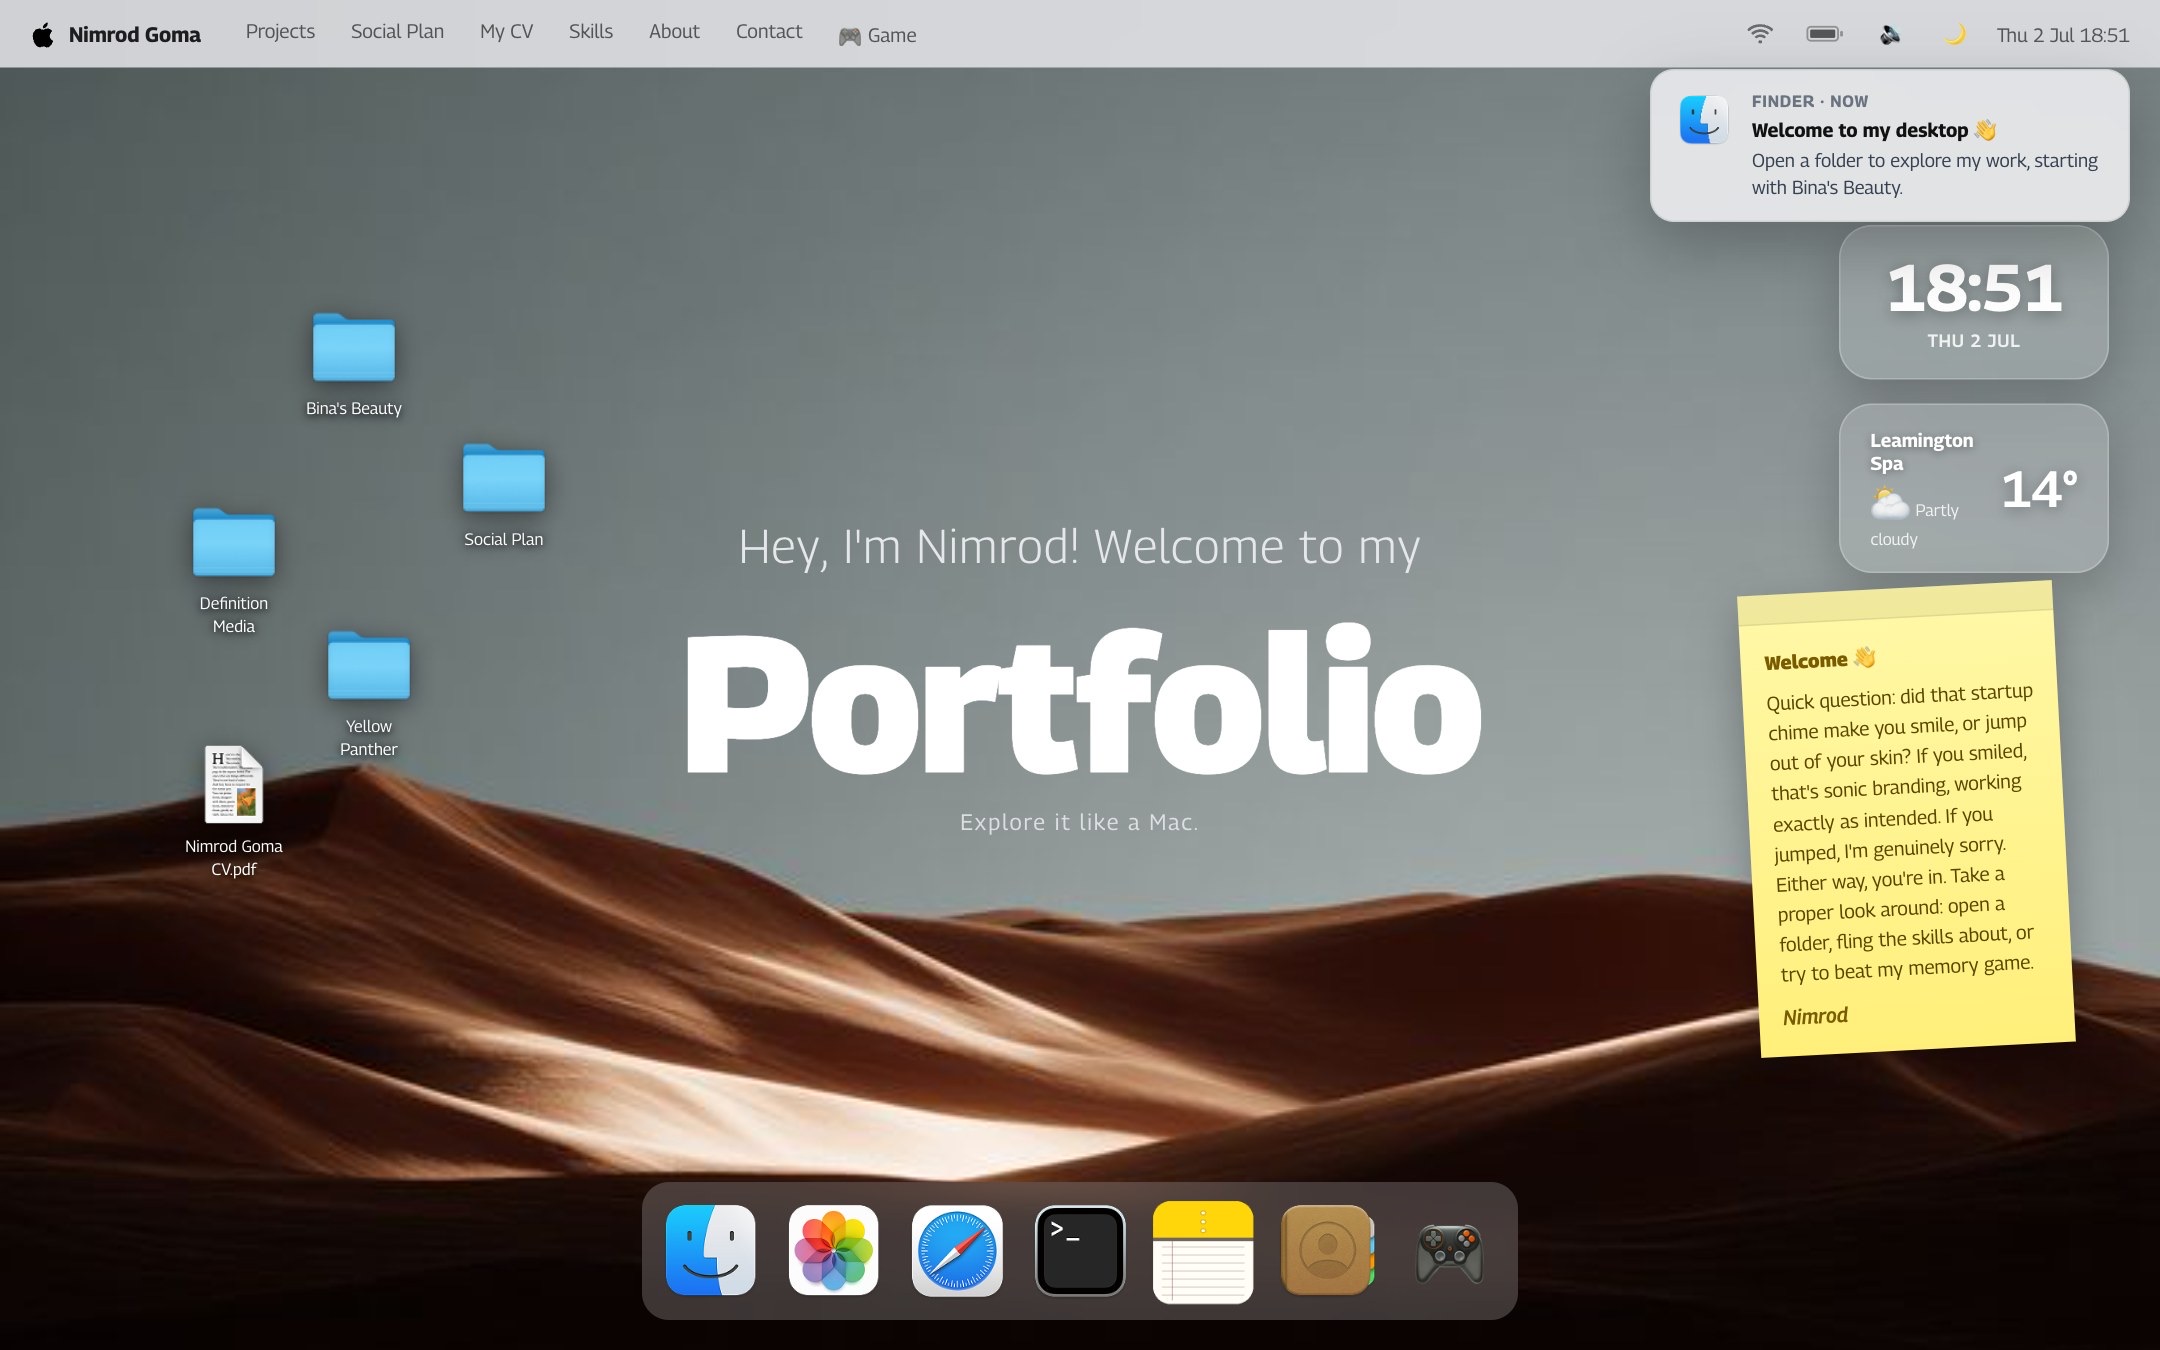Launch Finder from the dock
This screenshot has width=2160, height=1350.
710,1250
